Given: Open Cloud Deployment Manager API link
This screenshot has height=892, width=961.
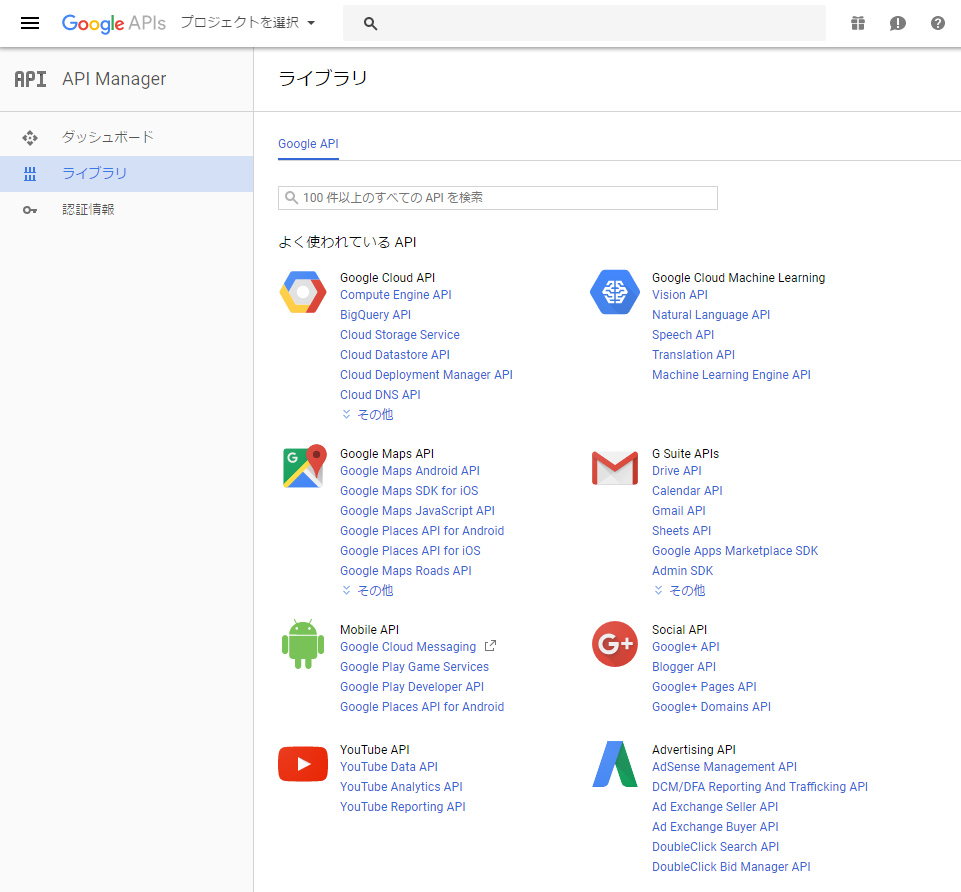Looking at the screenshot, I should [427, 375].
